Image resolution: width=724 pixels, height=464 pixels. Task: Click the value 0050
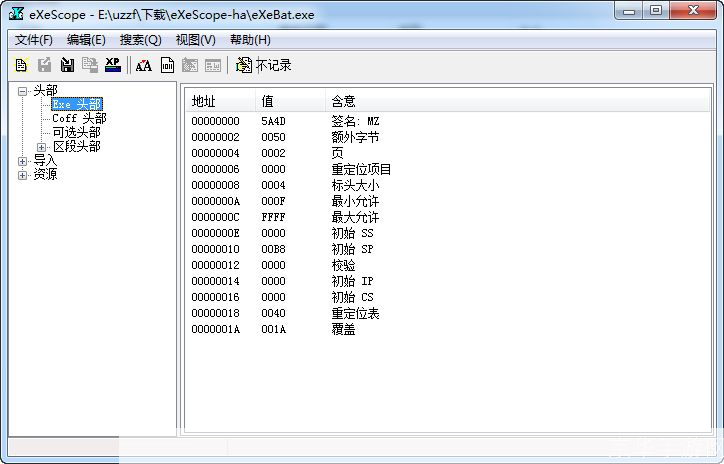(273, 138)
